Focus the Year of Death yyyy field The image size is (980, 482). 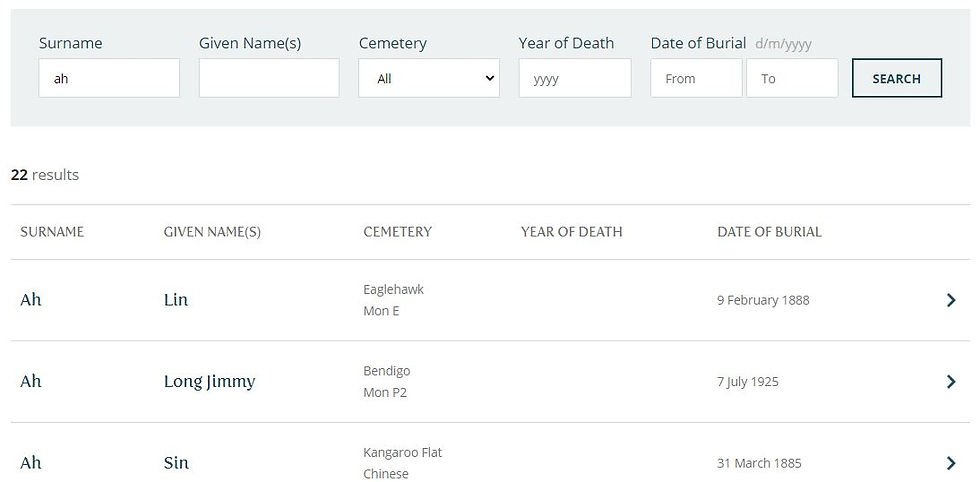574,78
